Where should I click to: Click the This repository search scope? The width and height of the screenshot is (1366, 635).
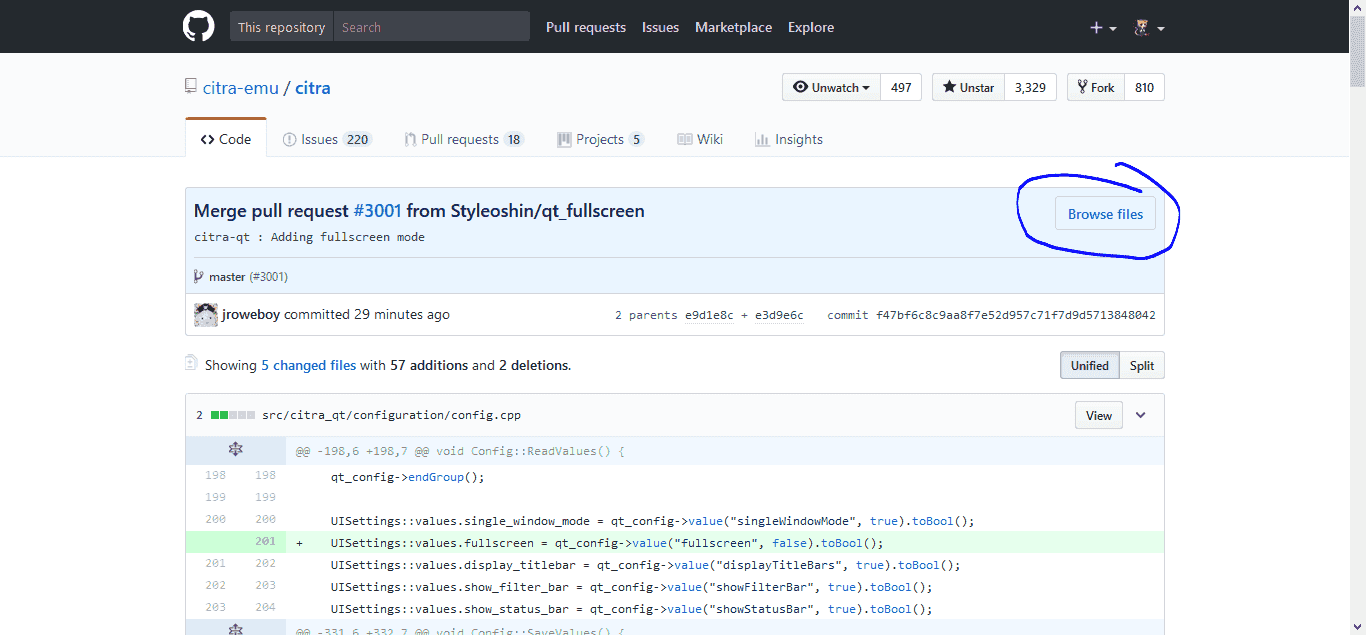coord(281,27)
